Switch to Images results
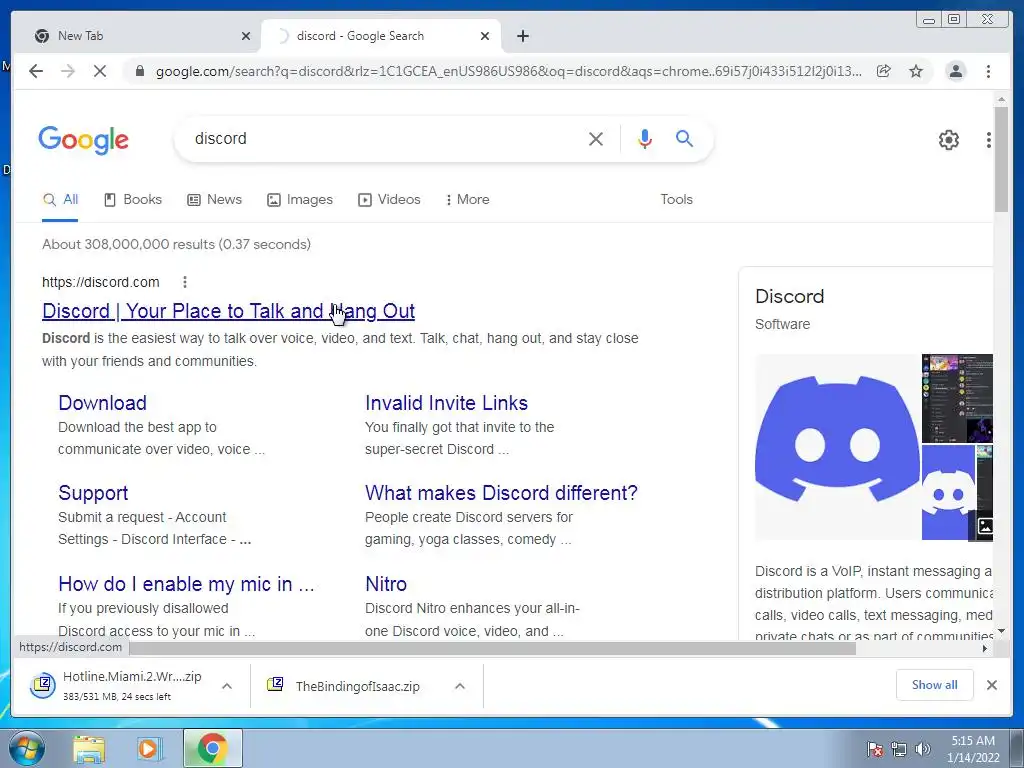The width and height of the screenshot is (1024, 768). coord(300,199)
